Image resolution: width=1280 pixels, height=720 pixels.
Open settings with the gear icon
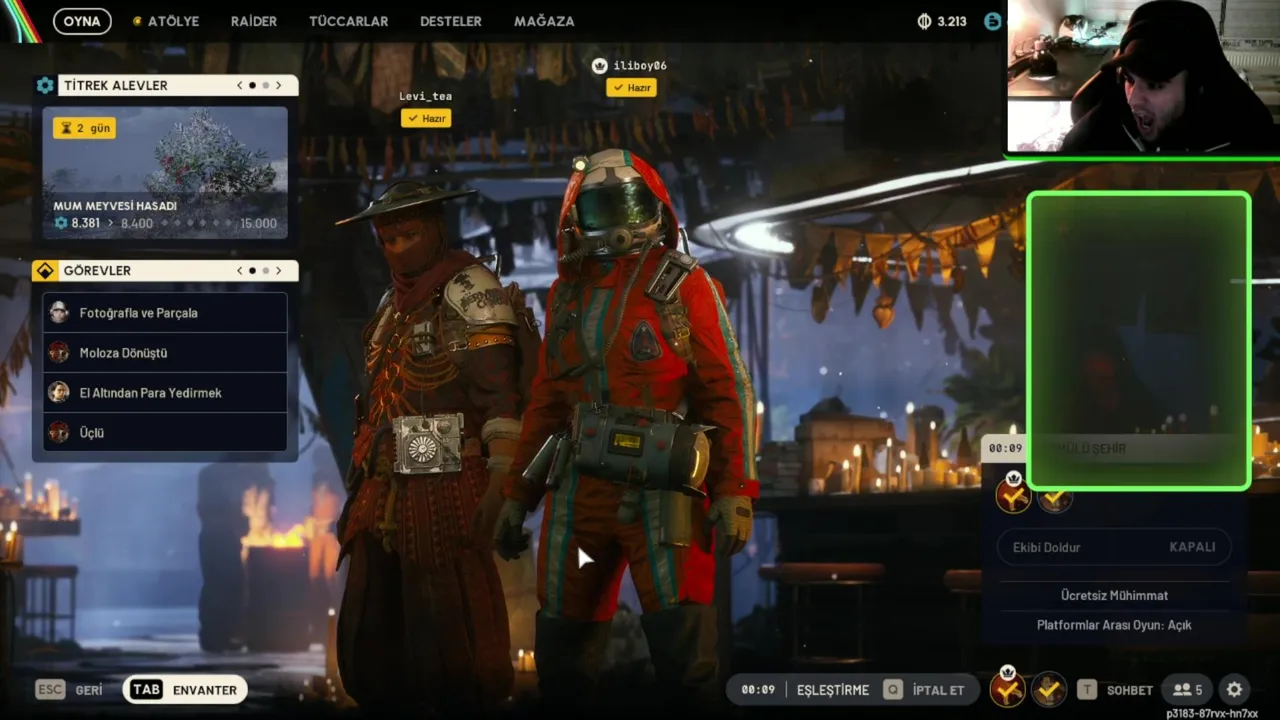pyautogui.click(x=1234, y=690)
